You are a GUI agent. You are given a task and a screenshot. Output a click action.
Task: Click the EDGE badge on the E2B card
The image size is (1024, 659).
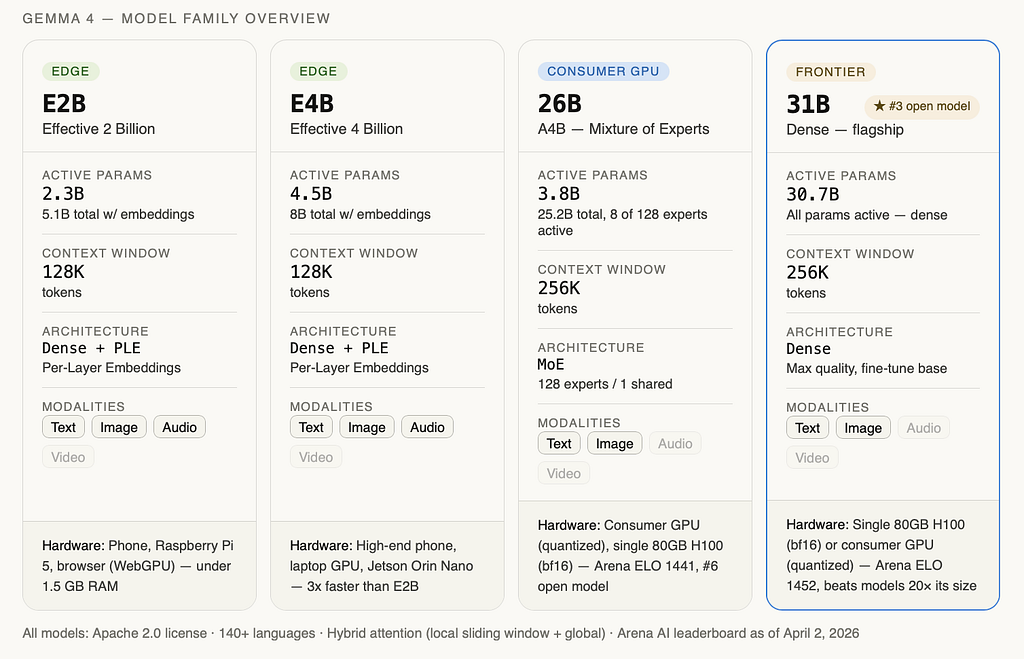(x=71, y=71)
